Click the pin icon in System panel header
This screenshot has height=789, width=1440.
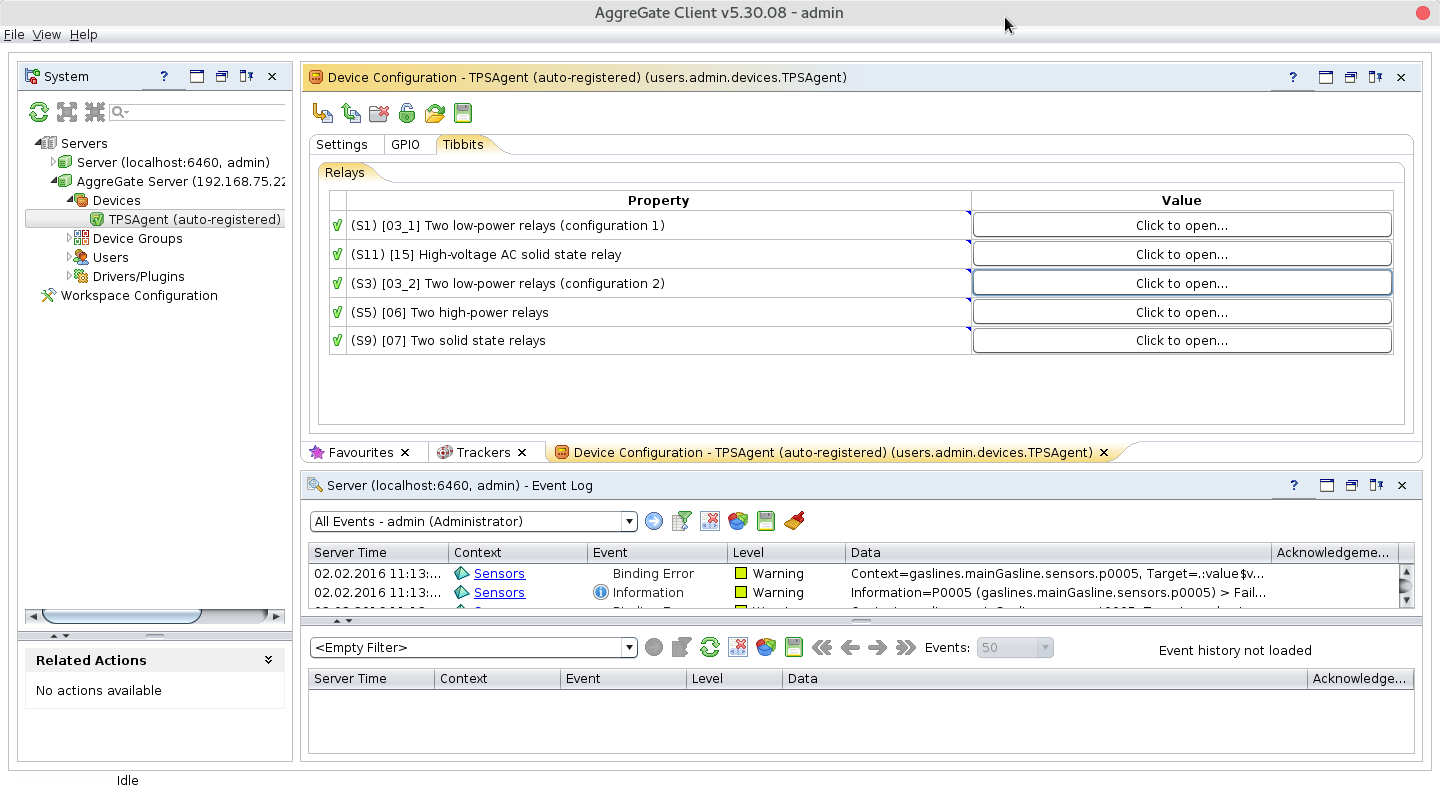[x=246, y=76]
